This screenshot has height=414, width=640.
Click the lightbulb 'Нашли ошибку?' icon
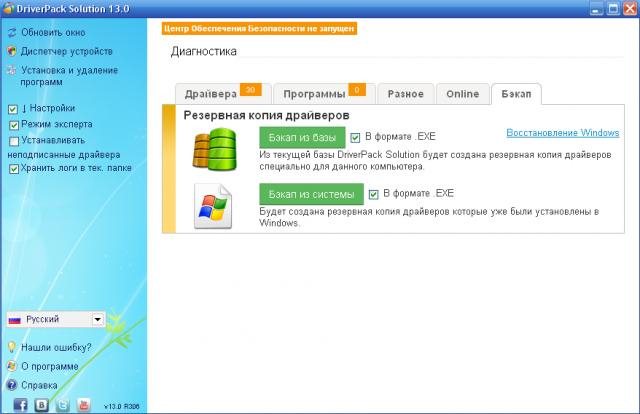11,348
